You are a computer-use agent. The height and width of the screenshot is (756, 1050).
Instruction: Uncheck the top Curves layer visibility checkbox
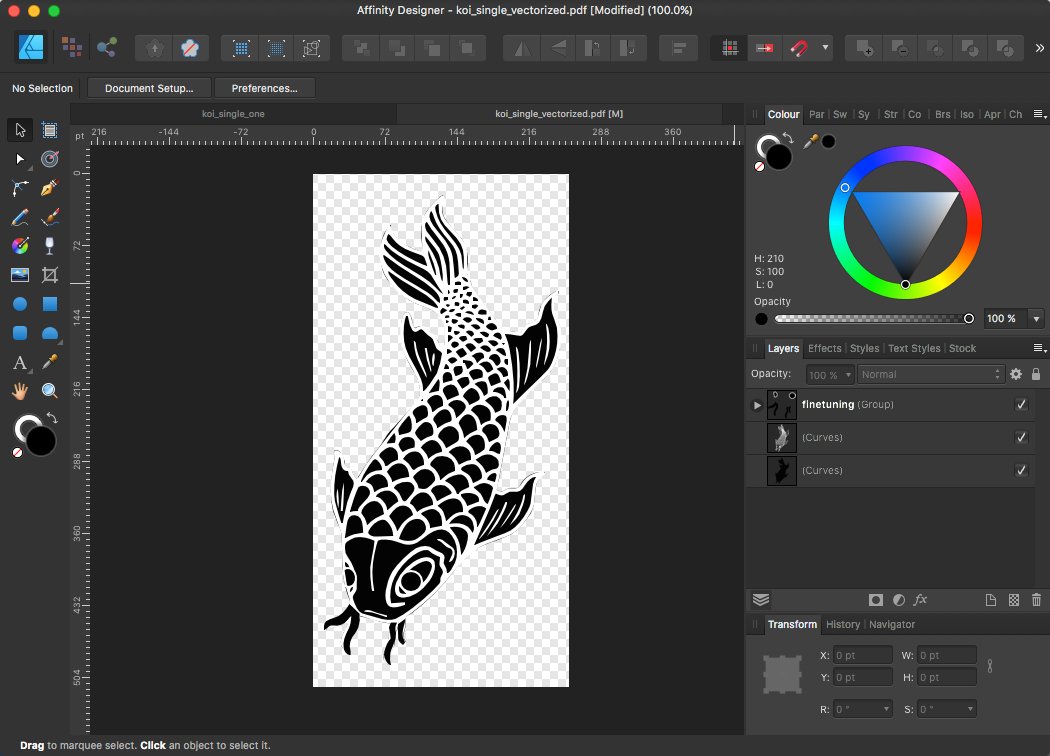[1021, 437]
